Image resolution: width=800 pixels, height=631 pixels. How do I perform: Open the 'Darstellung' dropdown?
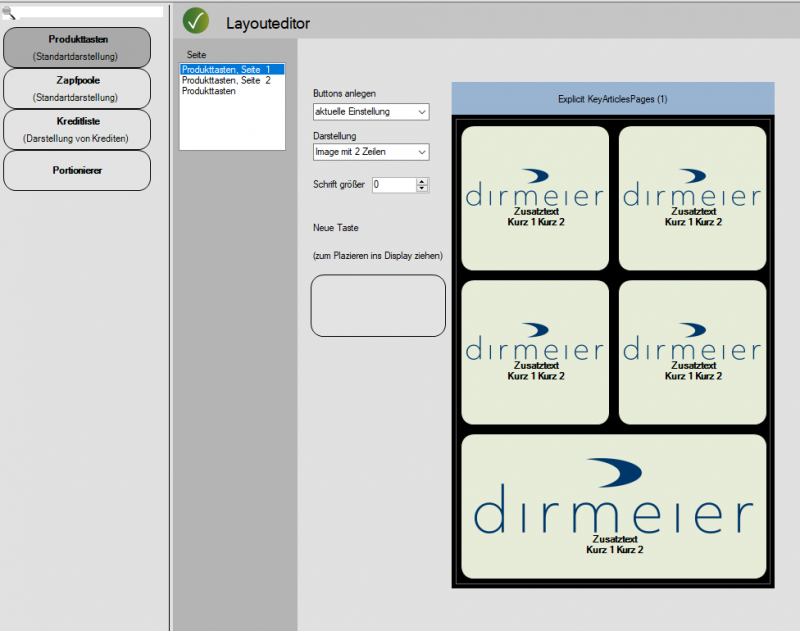click(x=370, y=152)
